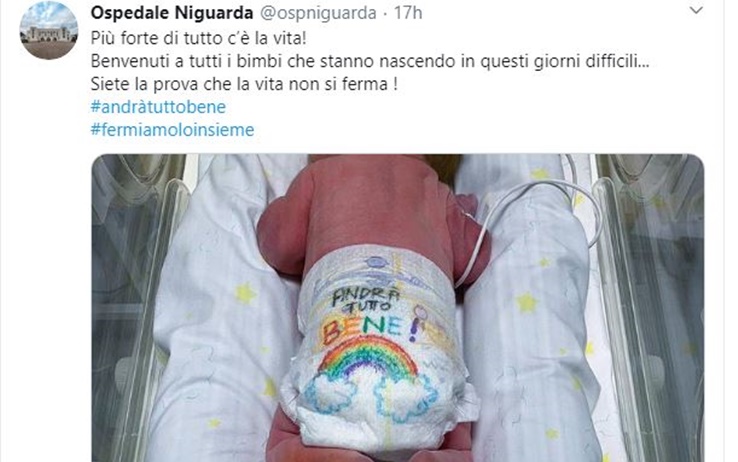Open the @ospniguarda handle link
The height and width of the screenshot is (462, 738).
coord(318,13)
